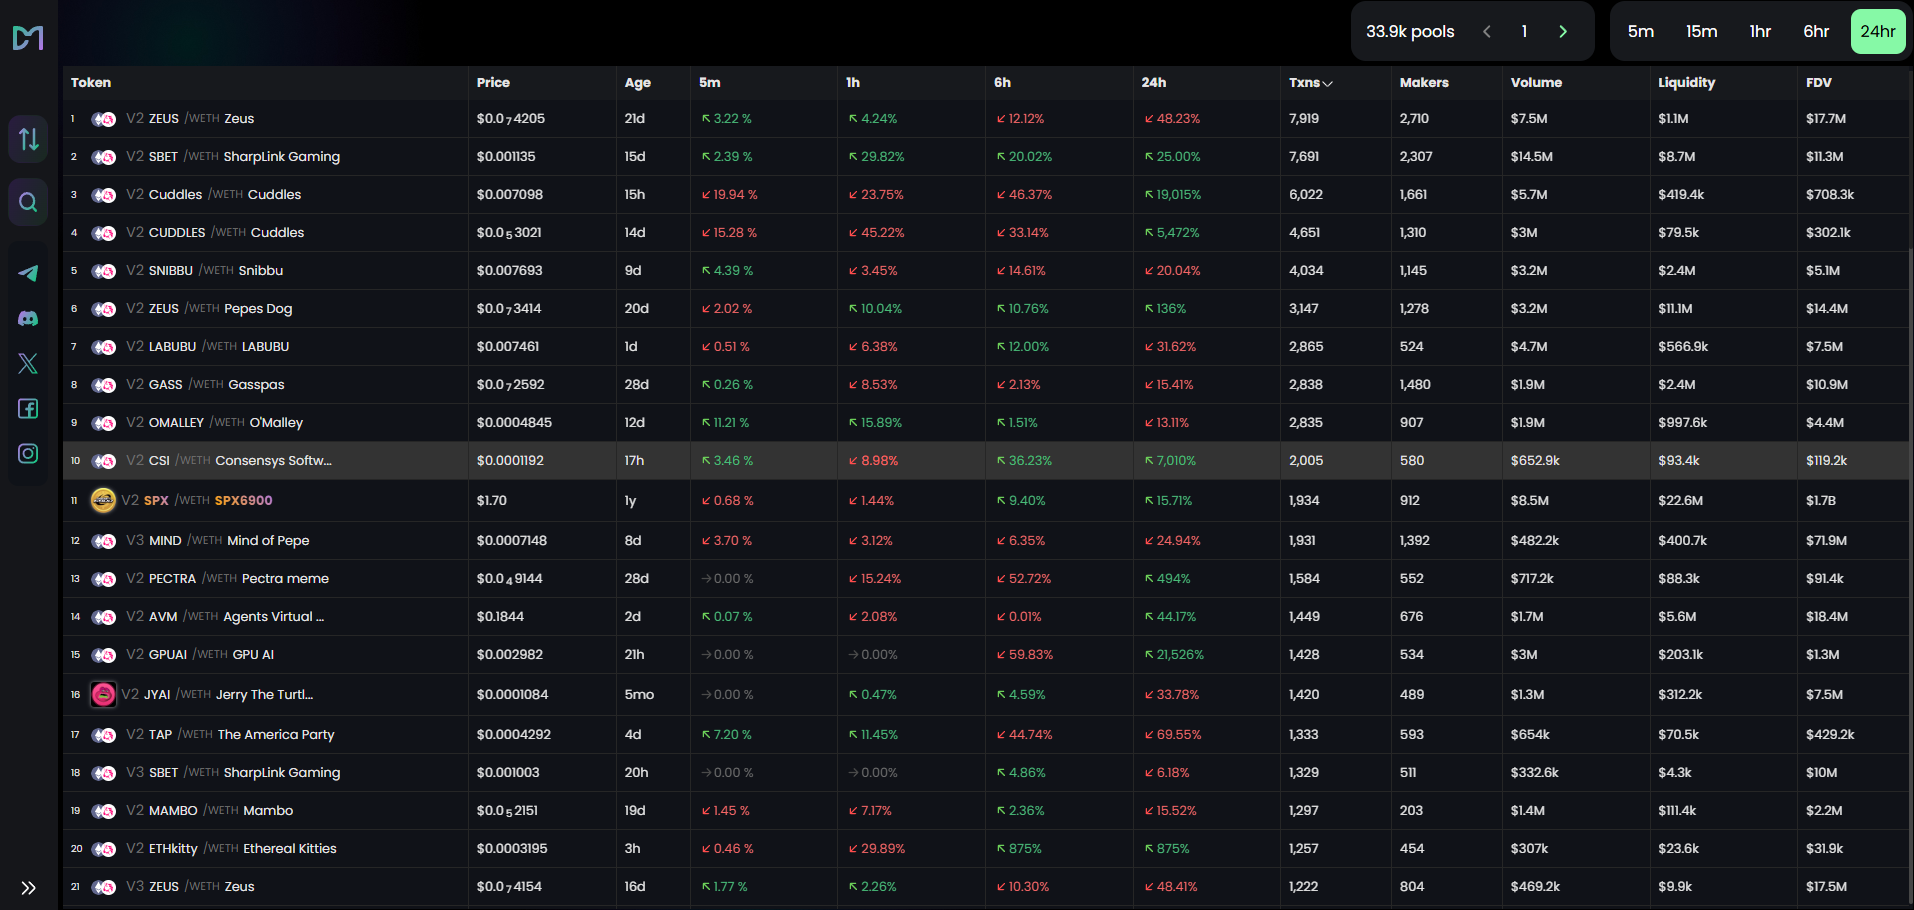Go to the next page of pools
Screen dimensions: 1914x910
coord(1562,31)
